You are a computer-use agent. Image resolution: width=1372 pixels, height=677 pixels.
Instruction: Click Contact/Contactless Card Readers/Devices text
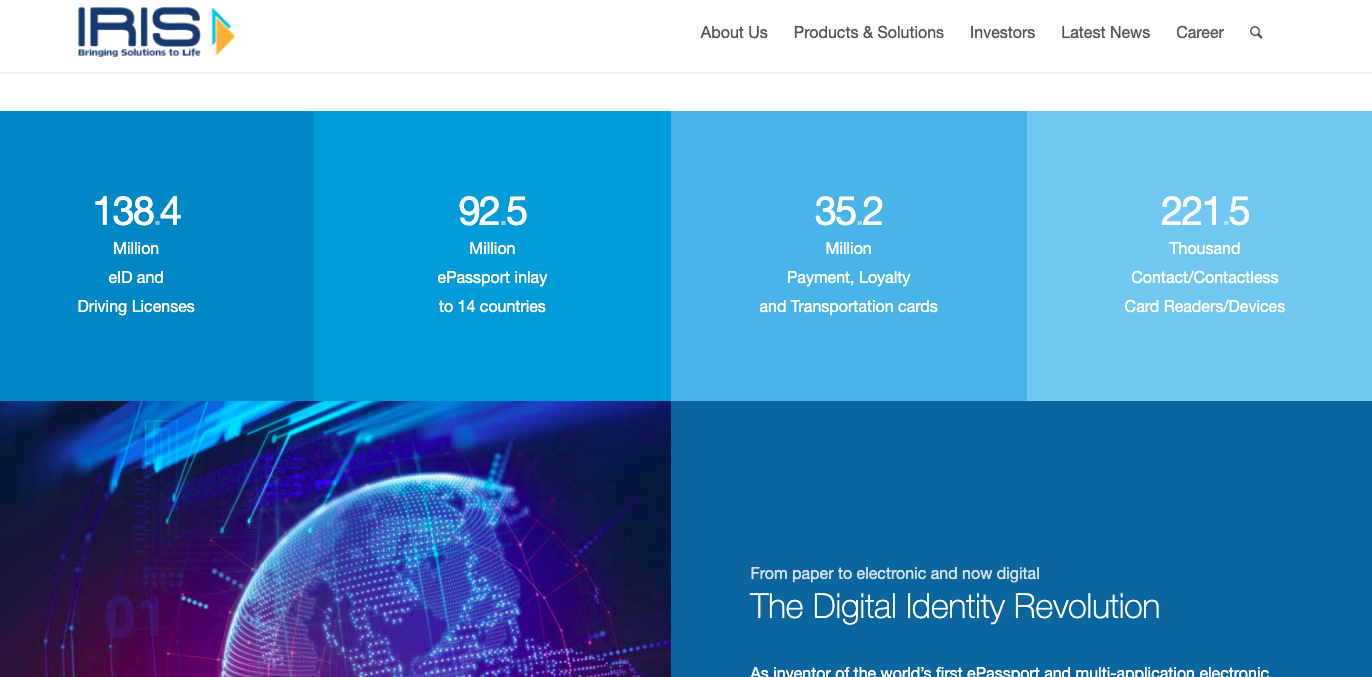tap(1204, 292)
